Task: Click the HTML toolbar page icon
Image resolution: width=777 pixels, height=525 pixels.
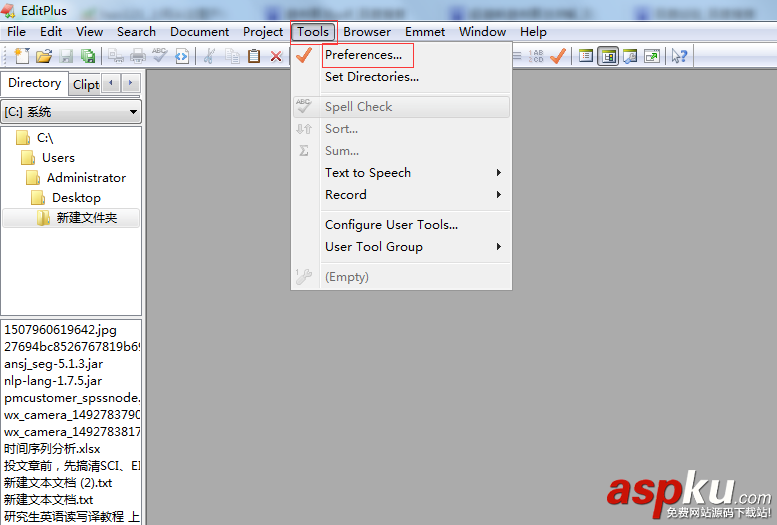Action: (182, 56)
